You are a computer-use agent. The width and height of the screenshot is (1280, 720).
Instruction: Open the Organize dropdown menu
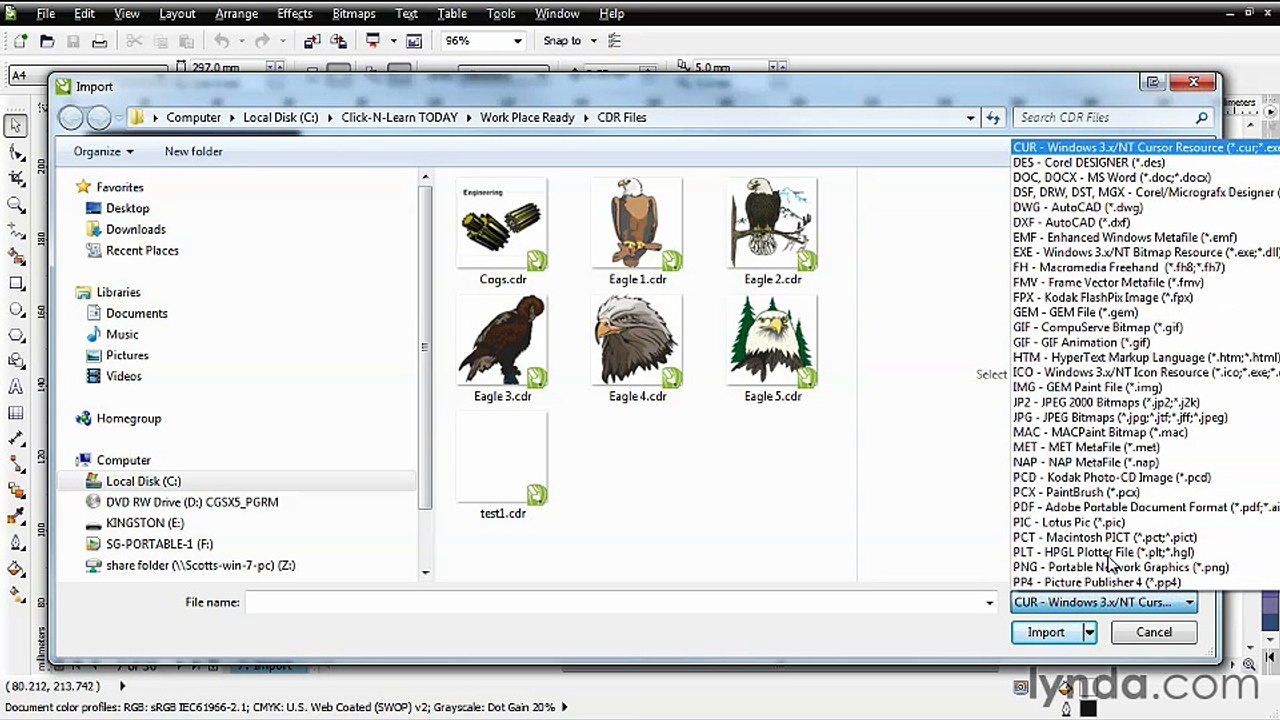[103, 151]
